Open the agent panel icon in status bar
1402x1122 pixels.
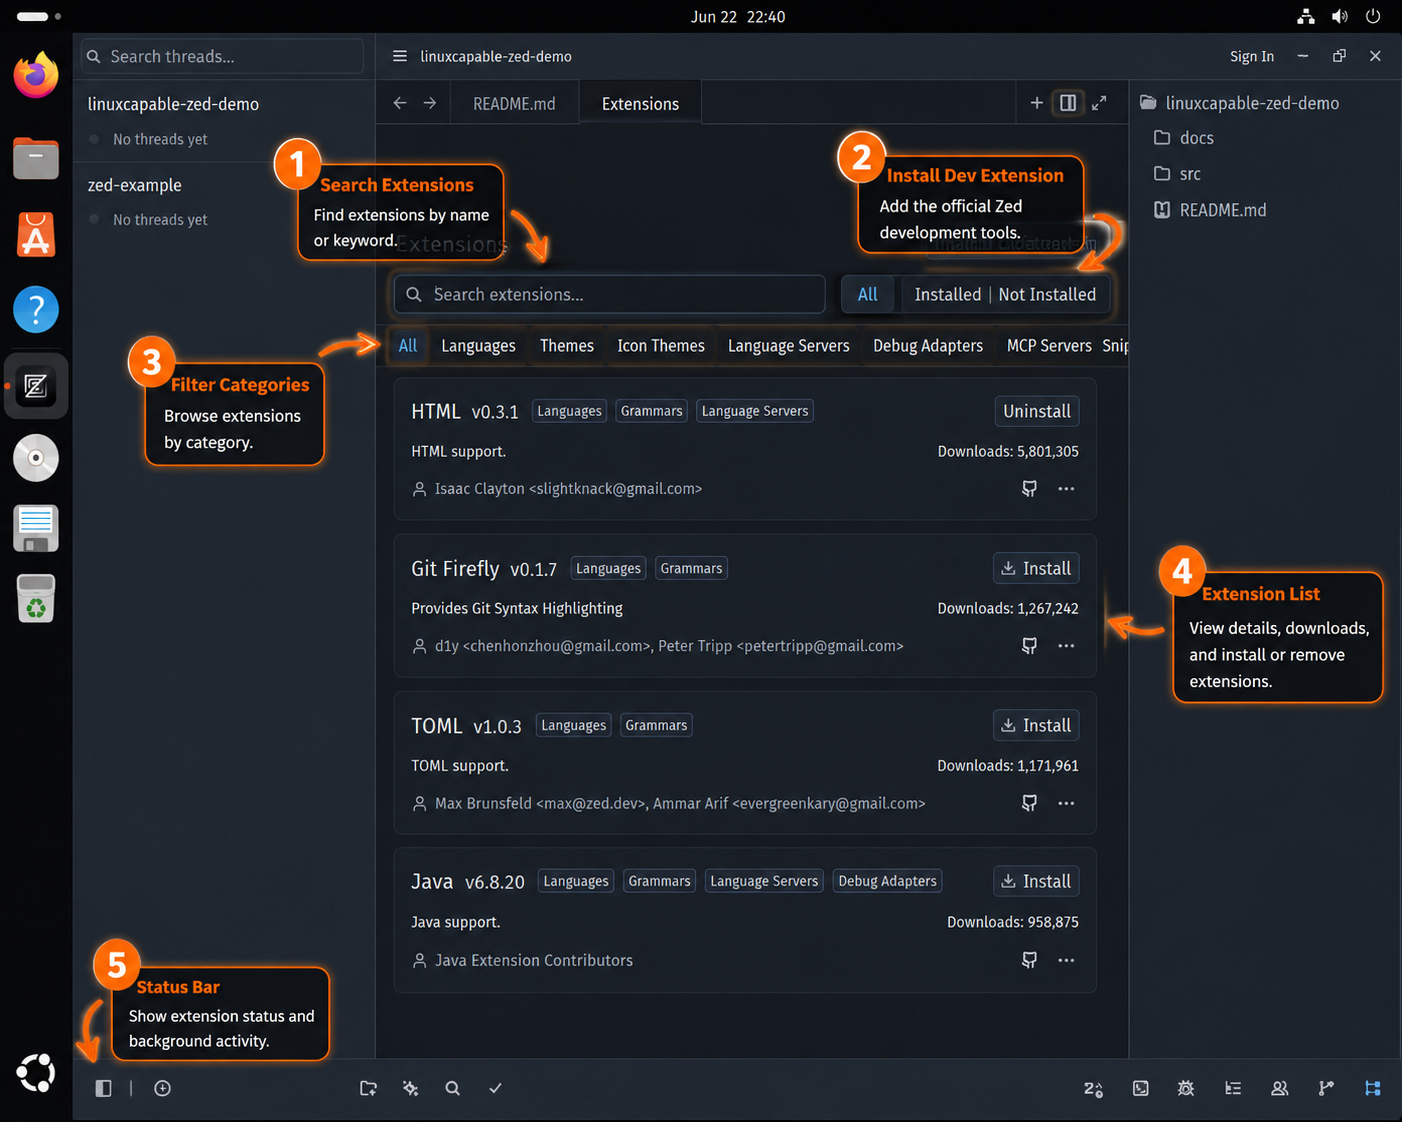1094,1088
